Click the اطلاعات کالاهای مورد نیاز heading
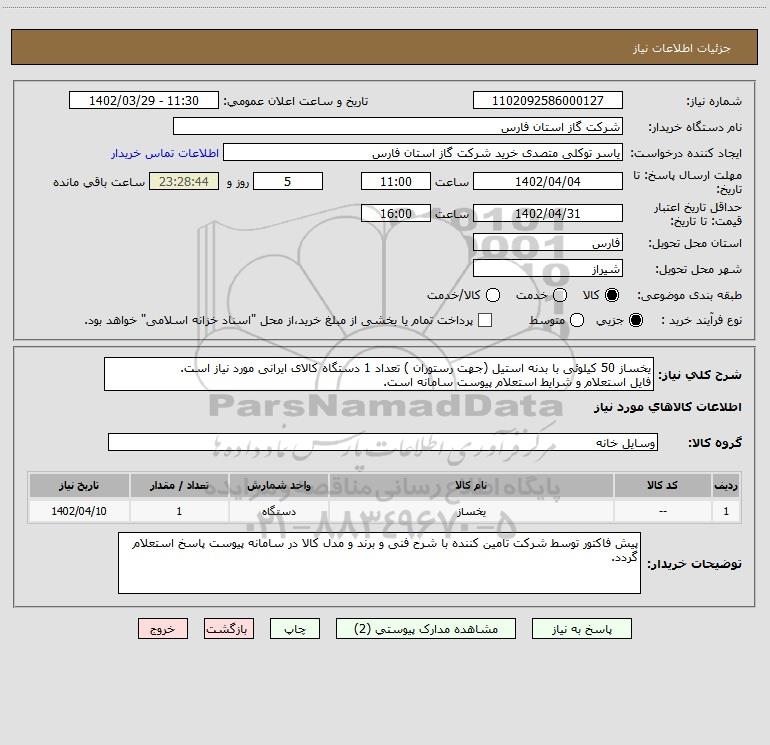Image resolution: width=770 pixels, height=745 pixels. tap(668, 407)
